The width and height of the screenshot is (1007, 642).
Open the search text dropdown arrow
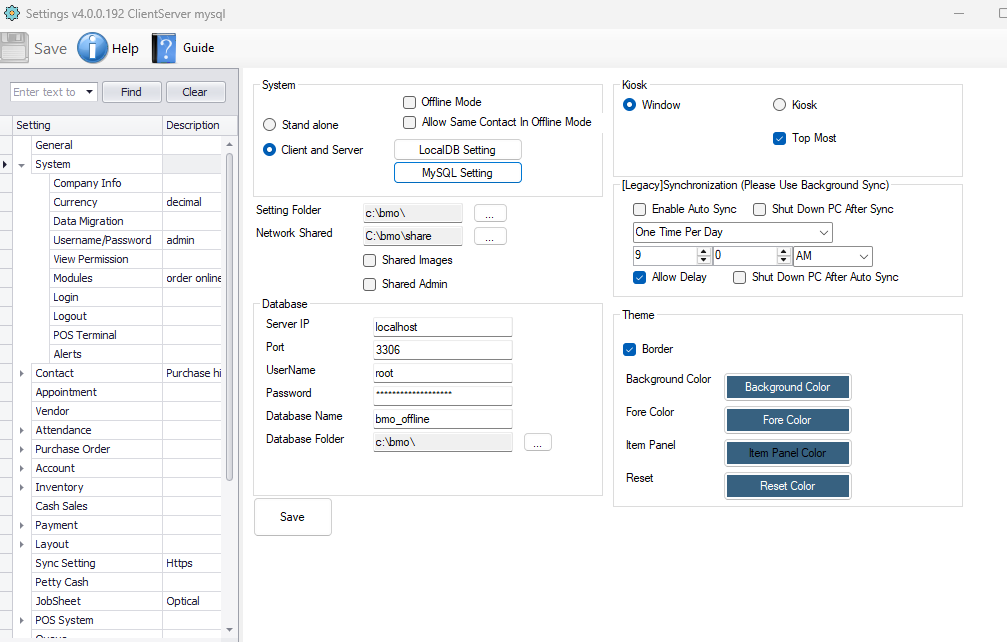tap(89, 92)
